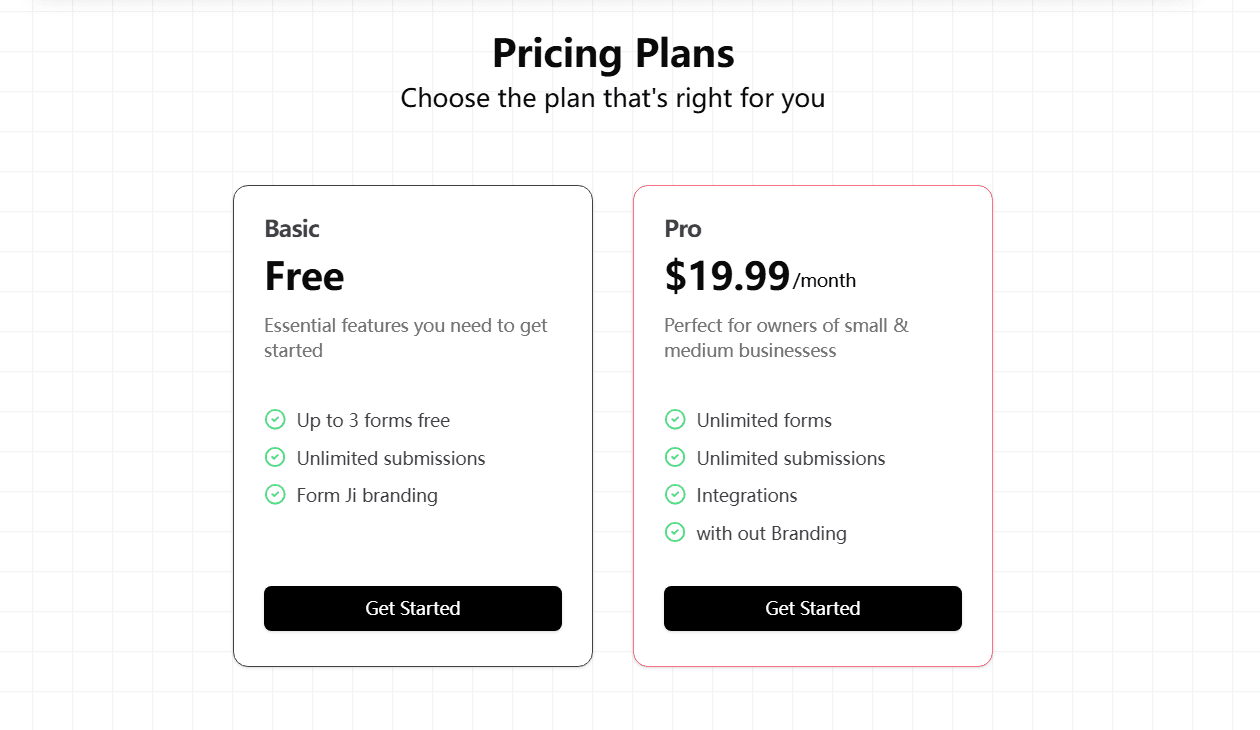Click check icon beside with out Branding
The height and width of the screenshot is (730, 1260).
point(675,532)
